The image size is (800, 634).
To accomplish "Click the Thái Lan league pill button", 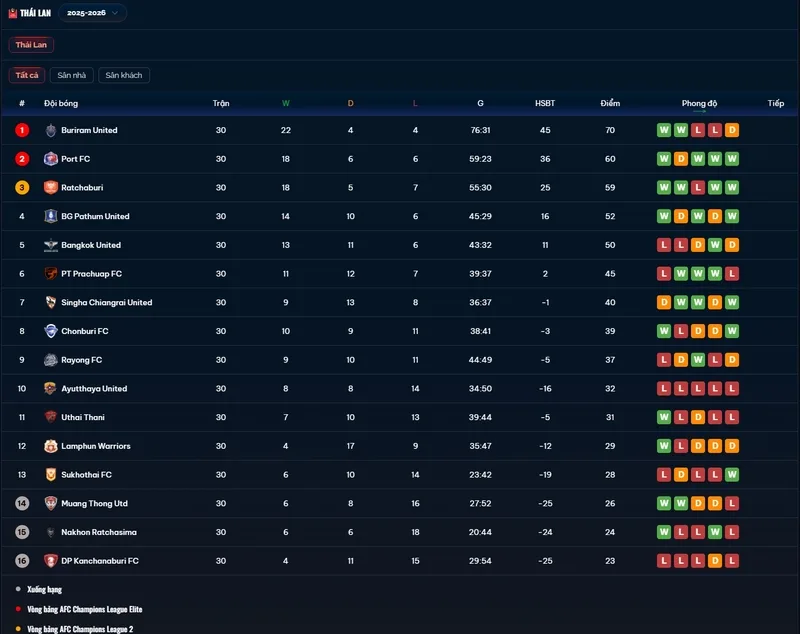I will point(31,44).
